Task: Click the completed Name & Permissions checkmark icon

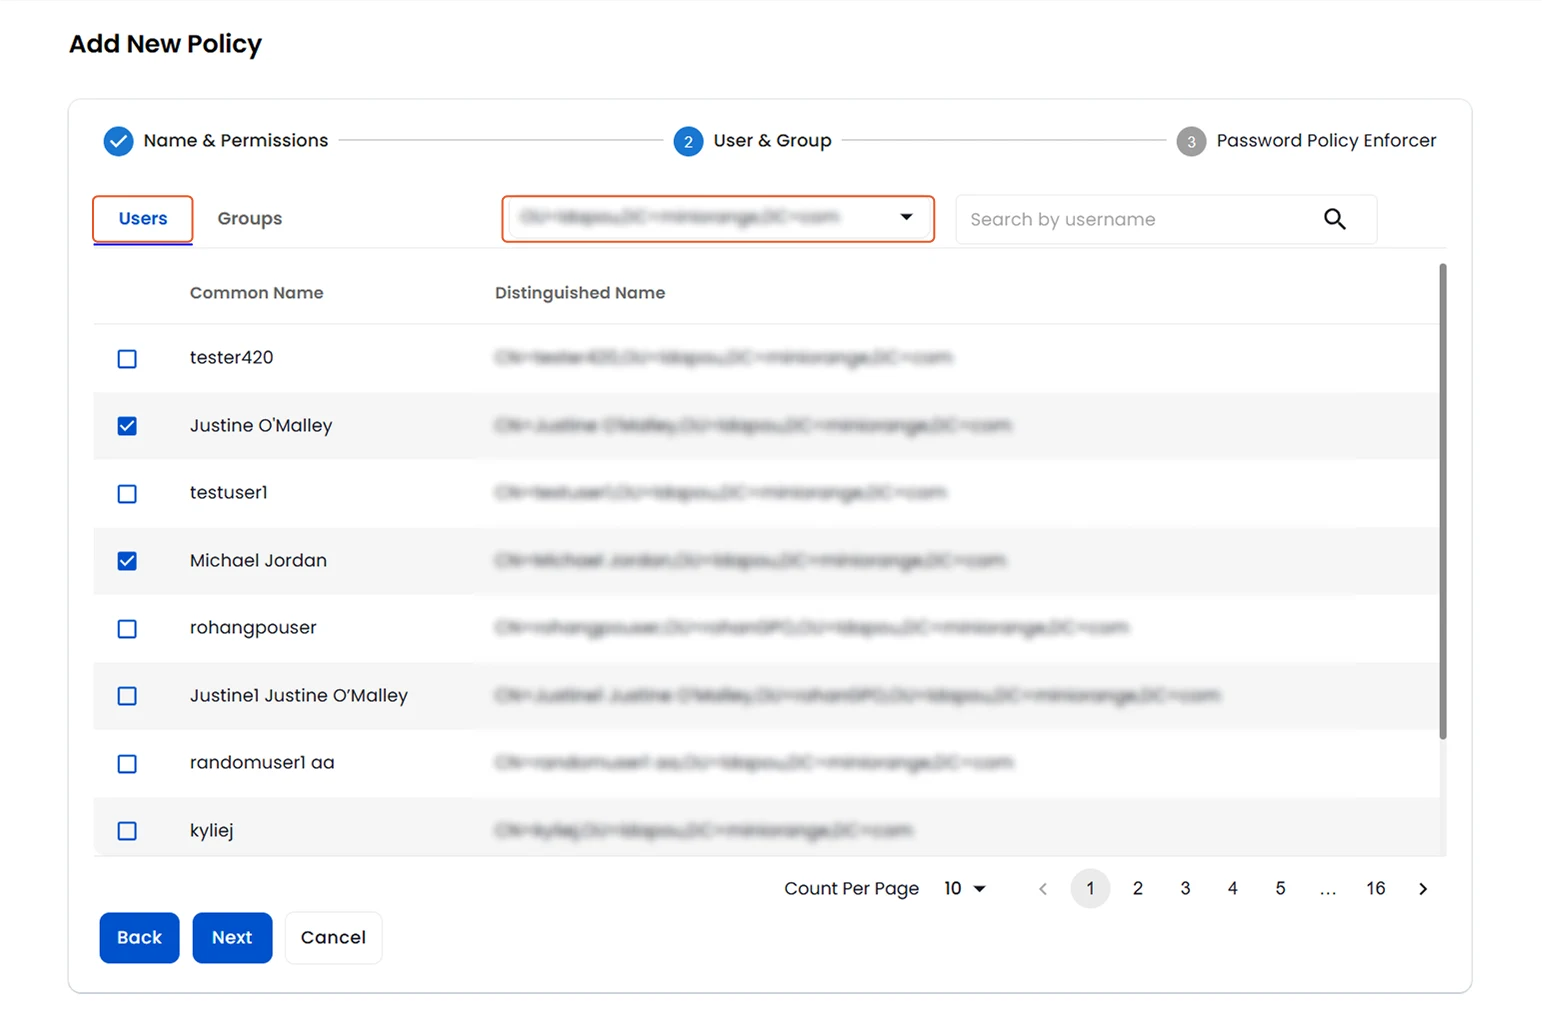Action: point(118,141)
